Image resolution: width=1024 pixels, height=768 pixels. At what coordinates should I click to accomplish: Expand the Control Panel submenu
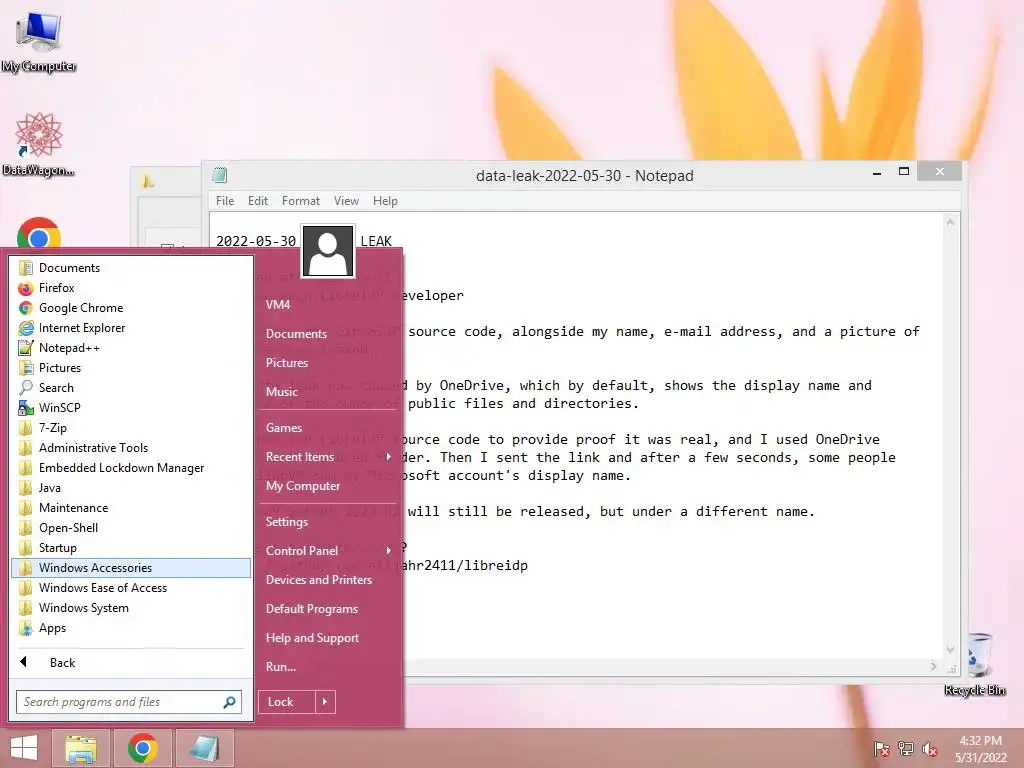(x=328, y=551)
